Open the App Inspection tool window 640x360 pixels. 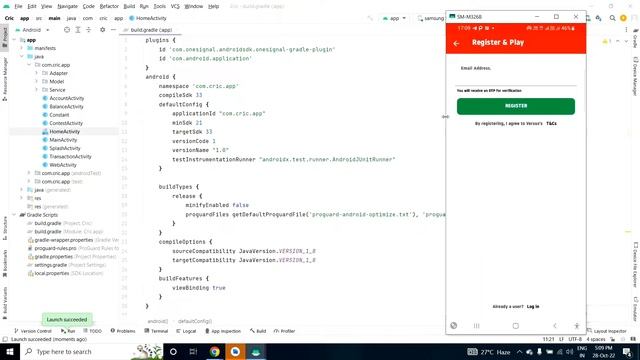tap(223, 331)
